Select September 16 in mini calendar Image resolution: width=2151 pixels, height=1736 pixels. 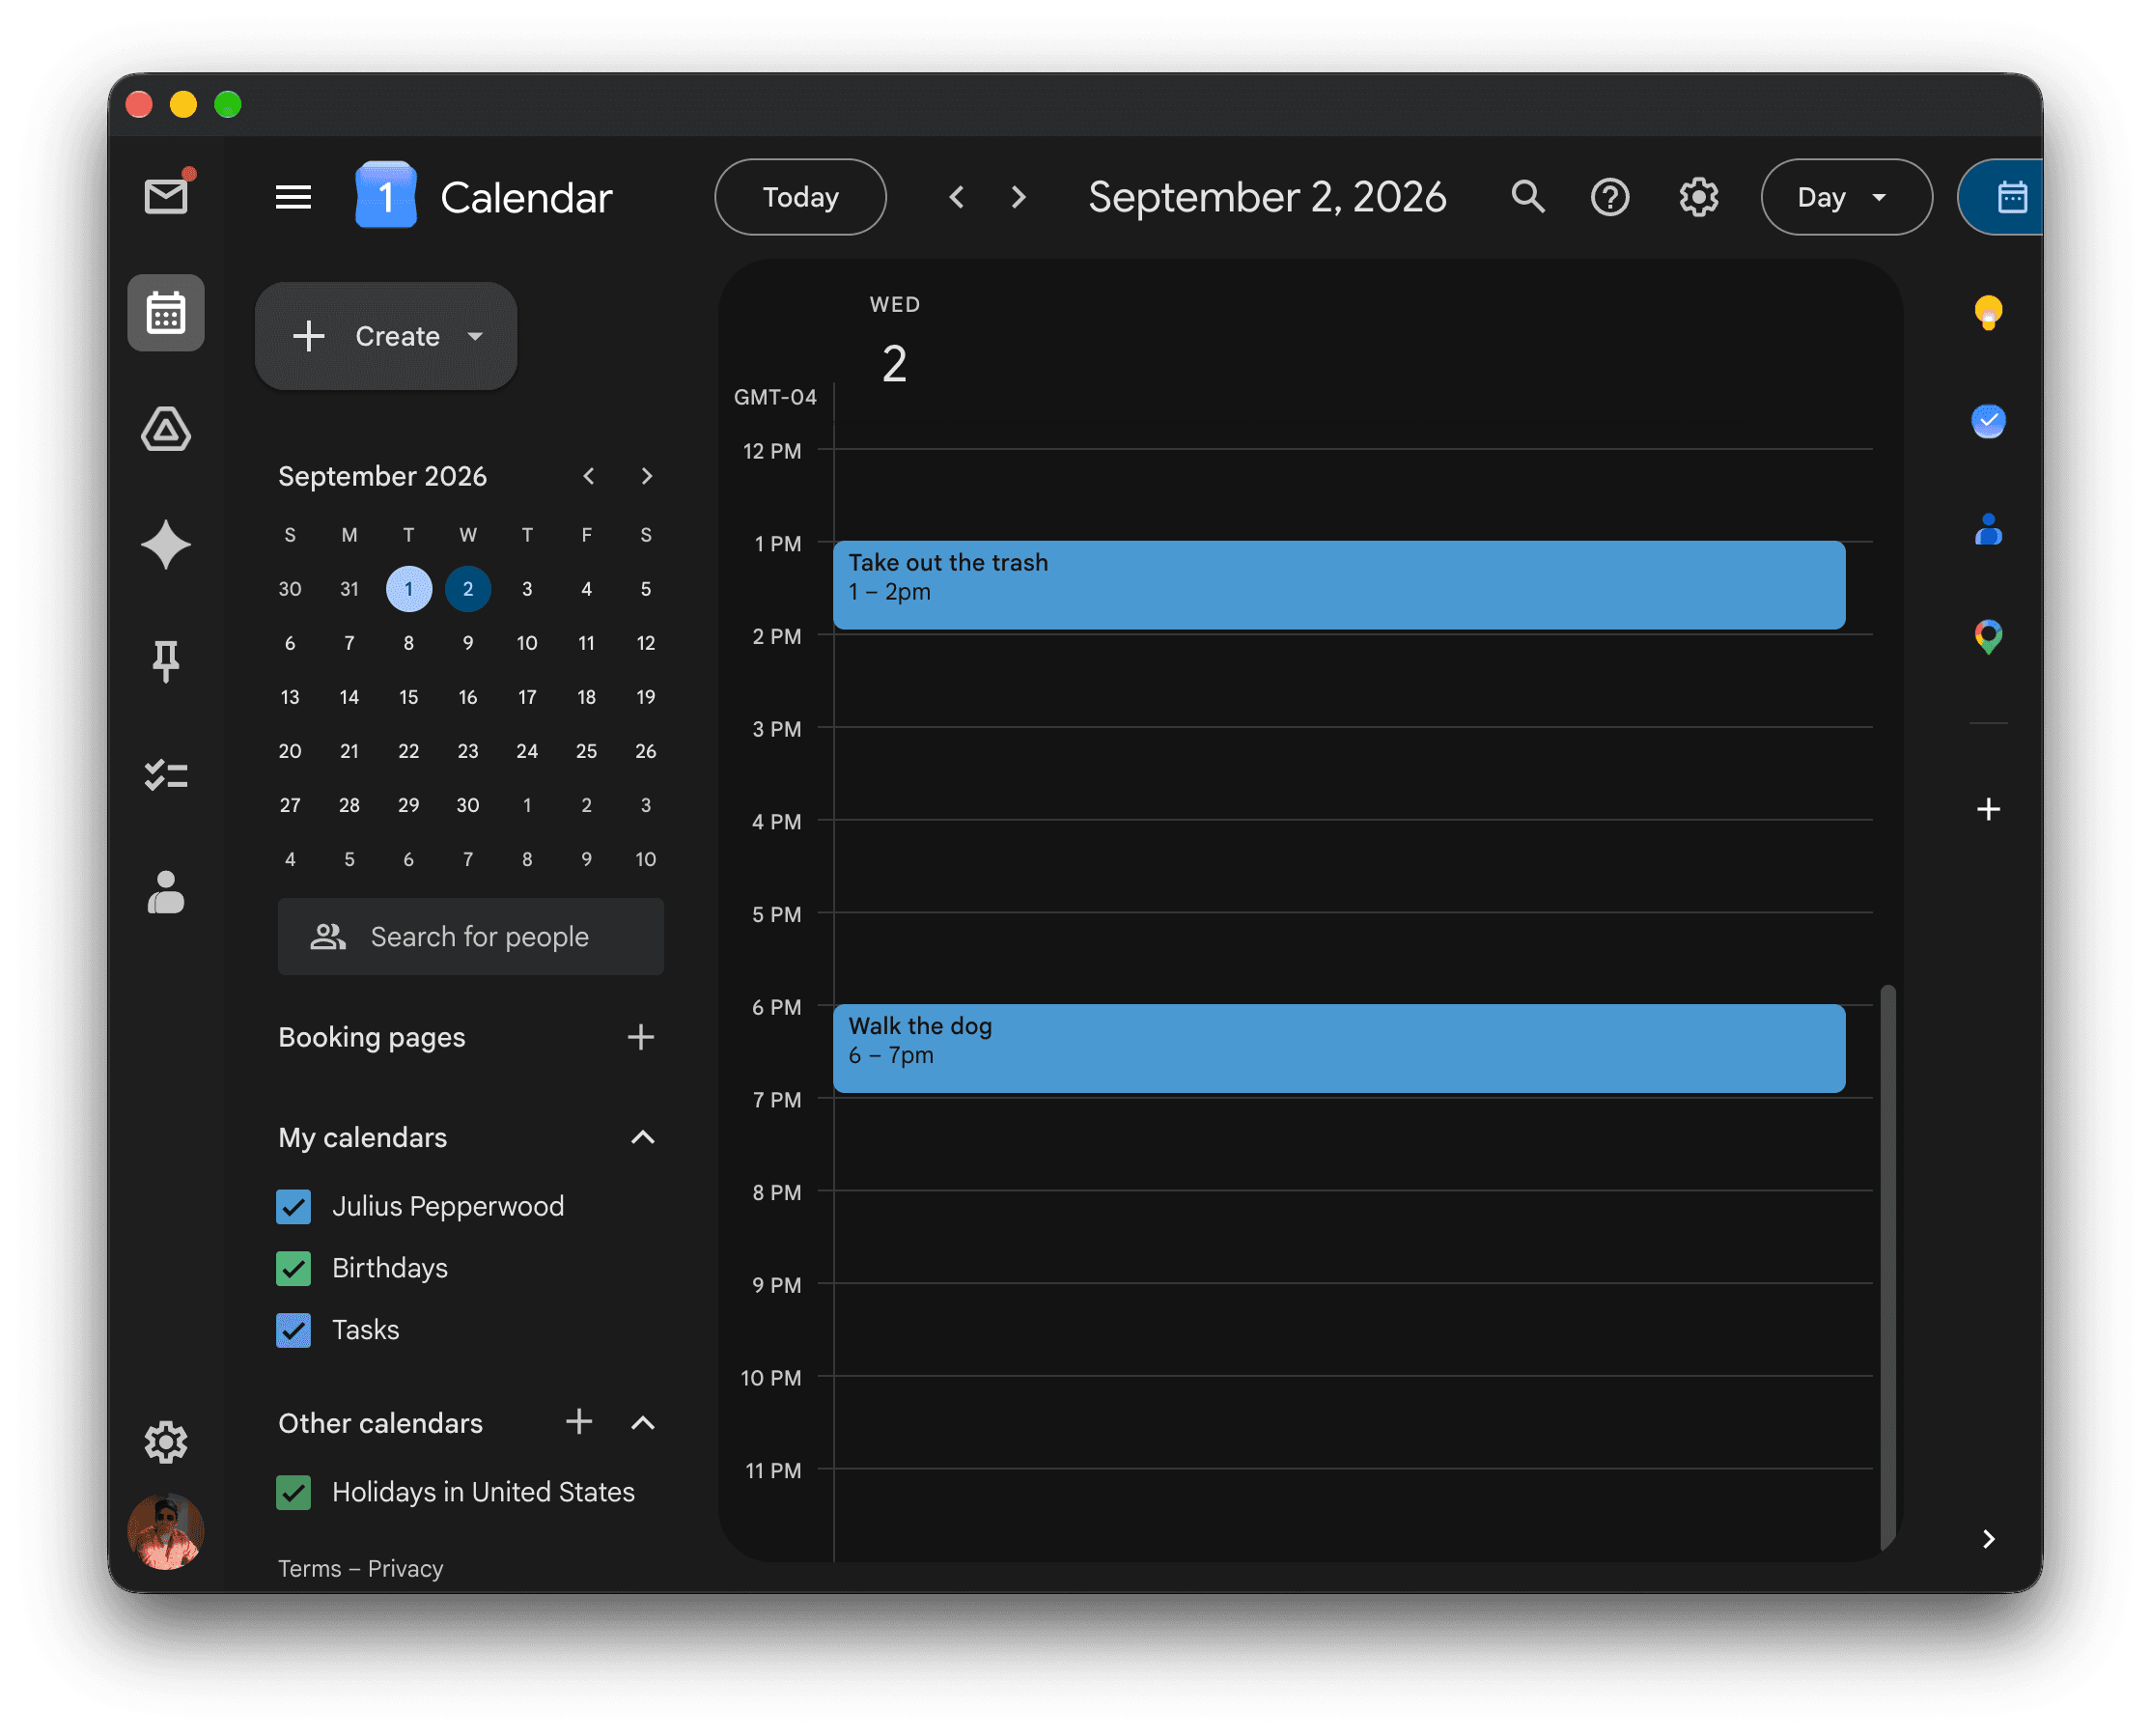(468, 697)
